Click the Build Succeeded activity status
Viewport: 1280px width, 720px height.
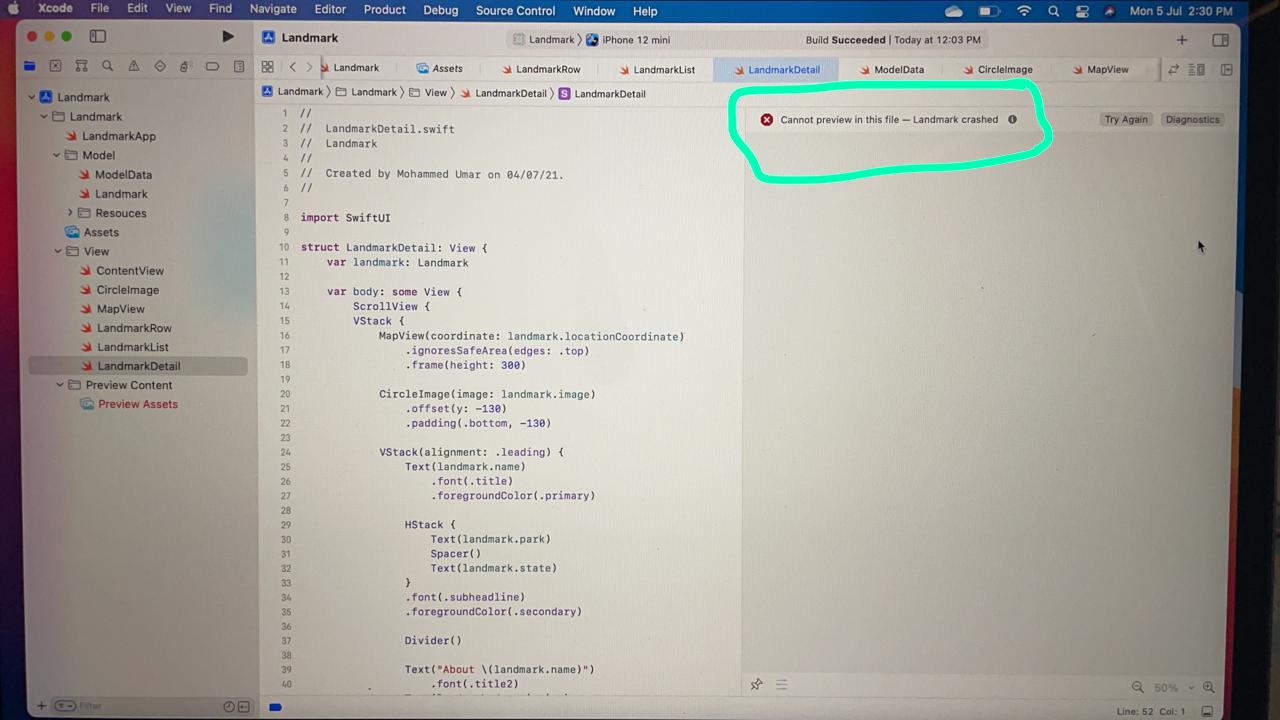pyautogui.click(x=894, y=40)
